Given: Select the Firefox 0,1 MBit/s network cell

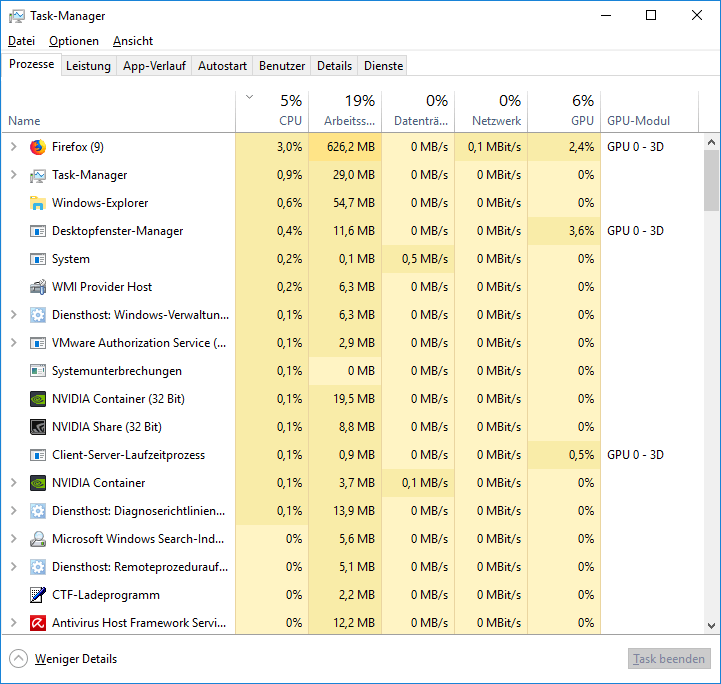Looking at the screenshot, I should (x=492, y=147).
